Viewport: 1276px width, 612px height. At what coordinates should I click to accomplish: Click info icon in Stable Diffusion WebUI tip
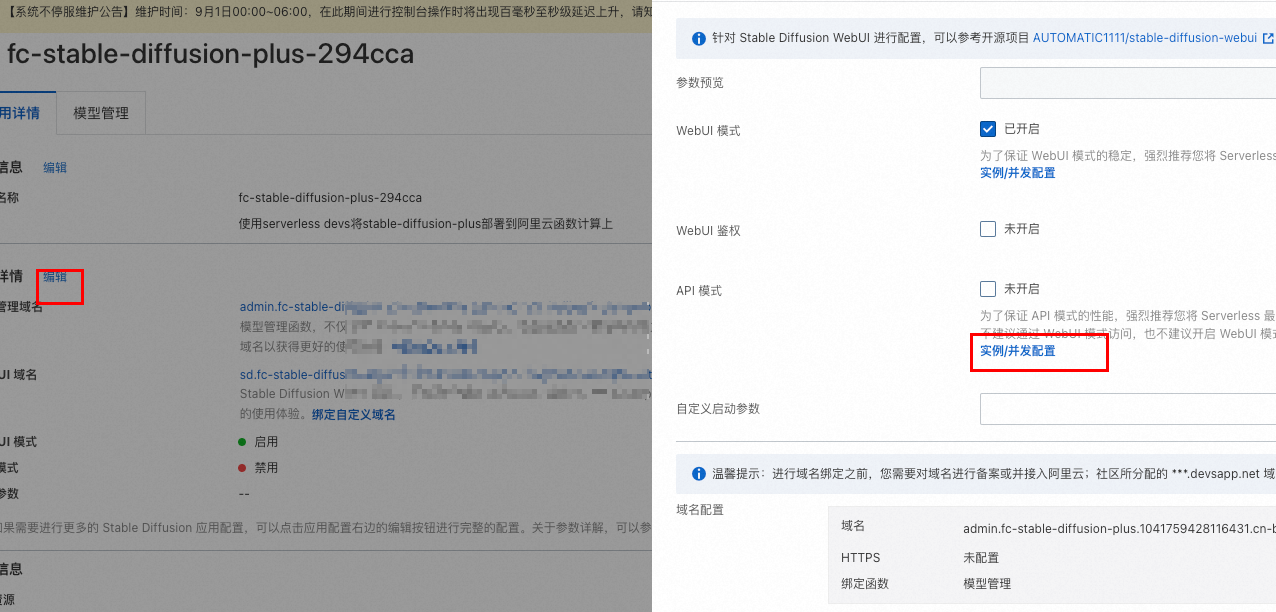tap(699, 38)
